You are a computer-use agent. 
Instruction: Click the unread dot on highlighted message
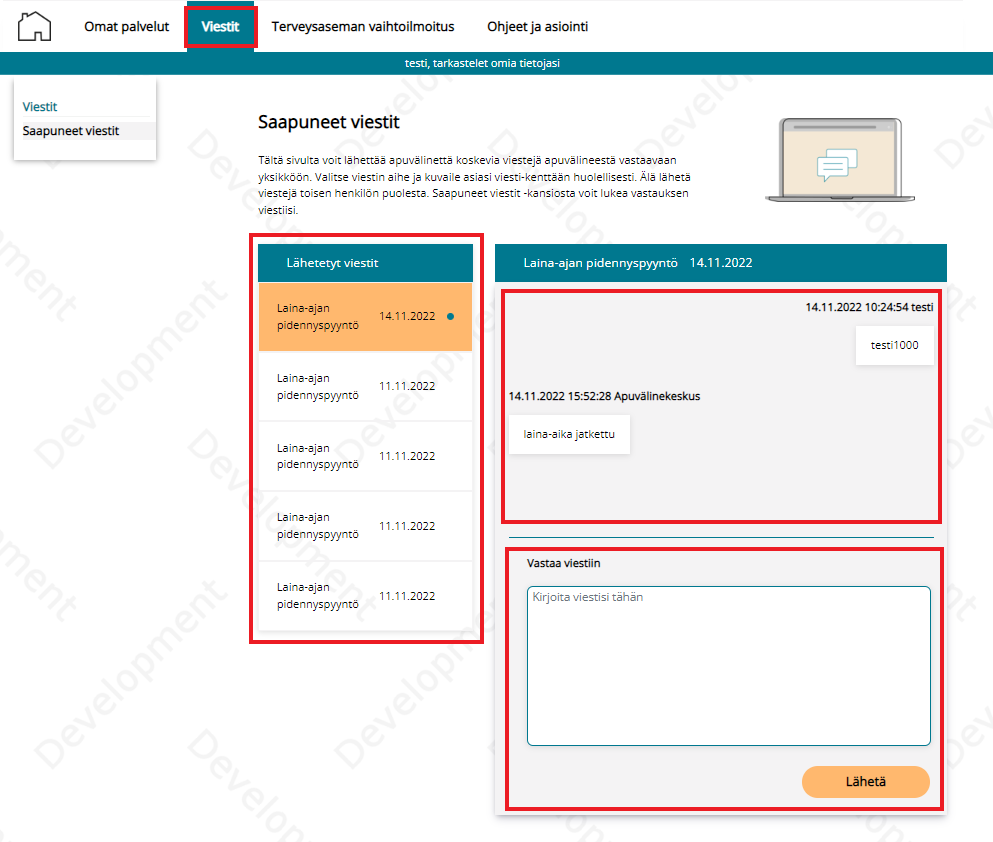click(x=450, y=316)
